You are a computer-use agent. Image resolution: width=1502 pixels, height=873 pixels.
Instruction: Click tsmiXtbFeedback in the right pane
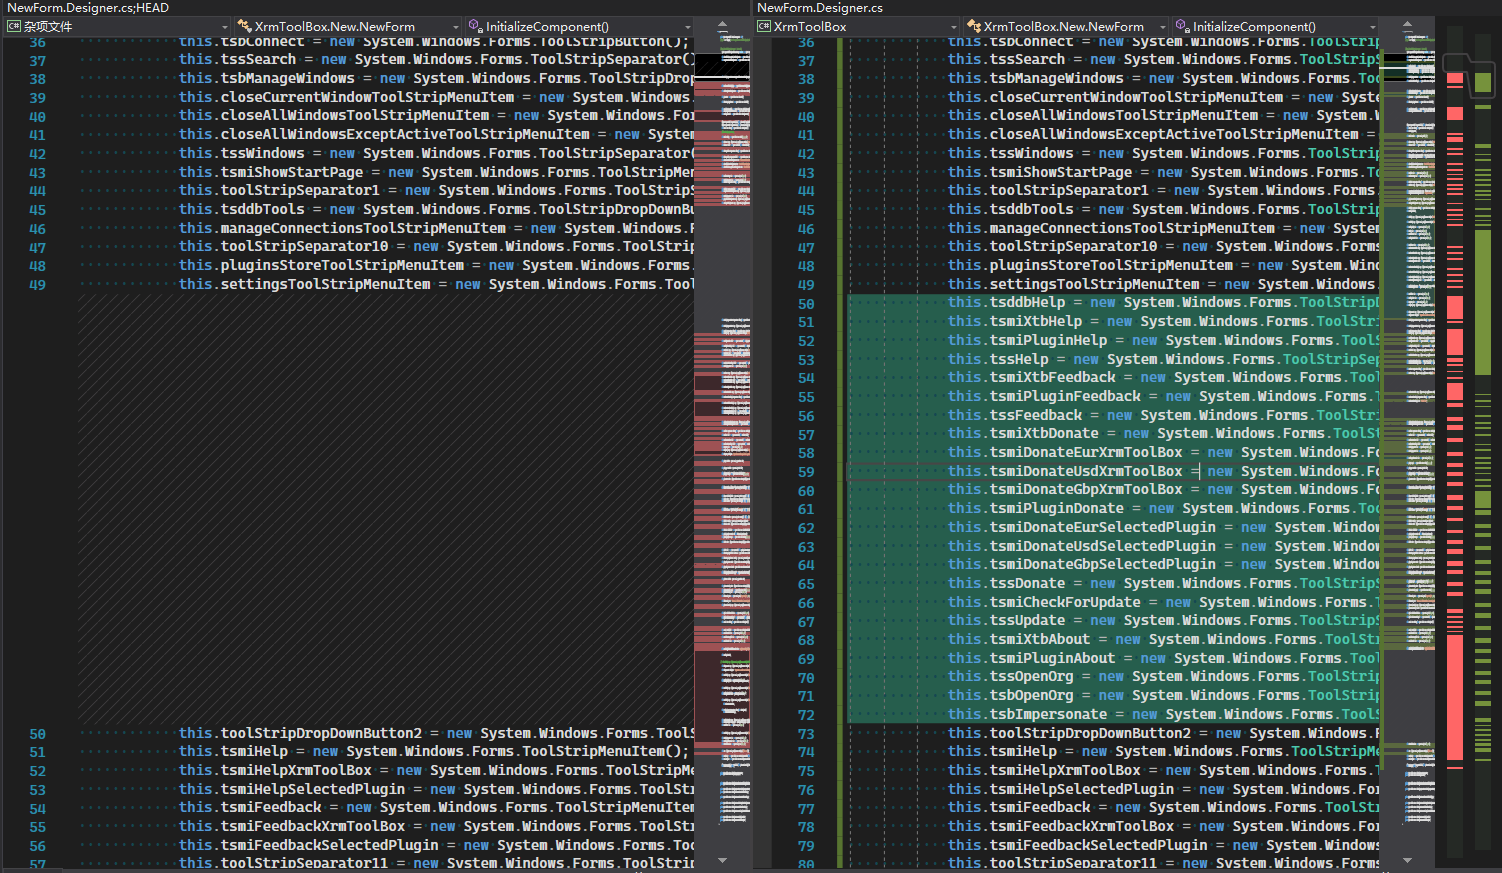pos(1052,378)
